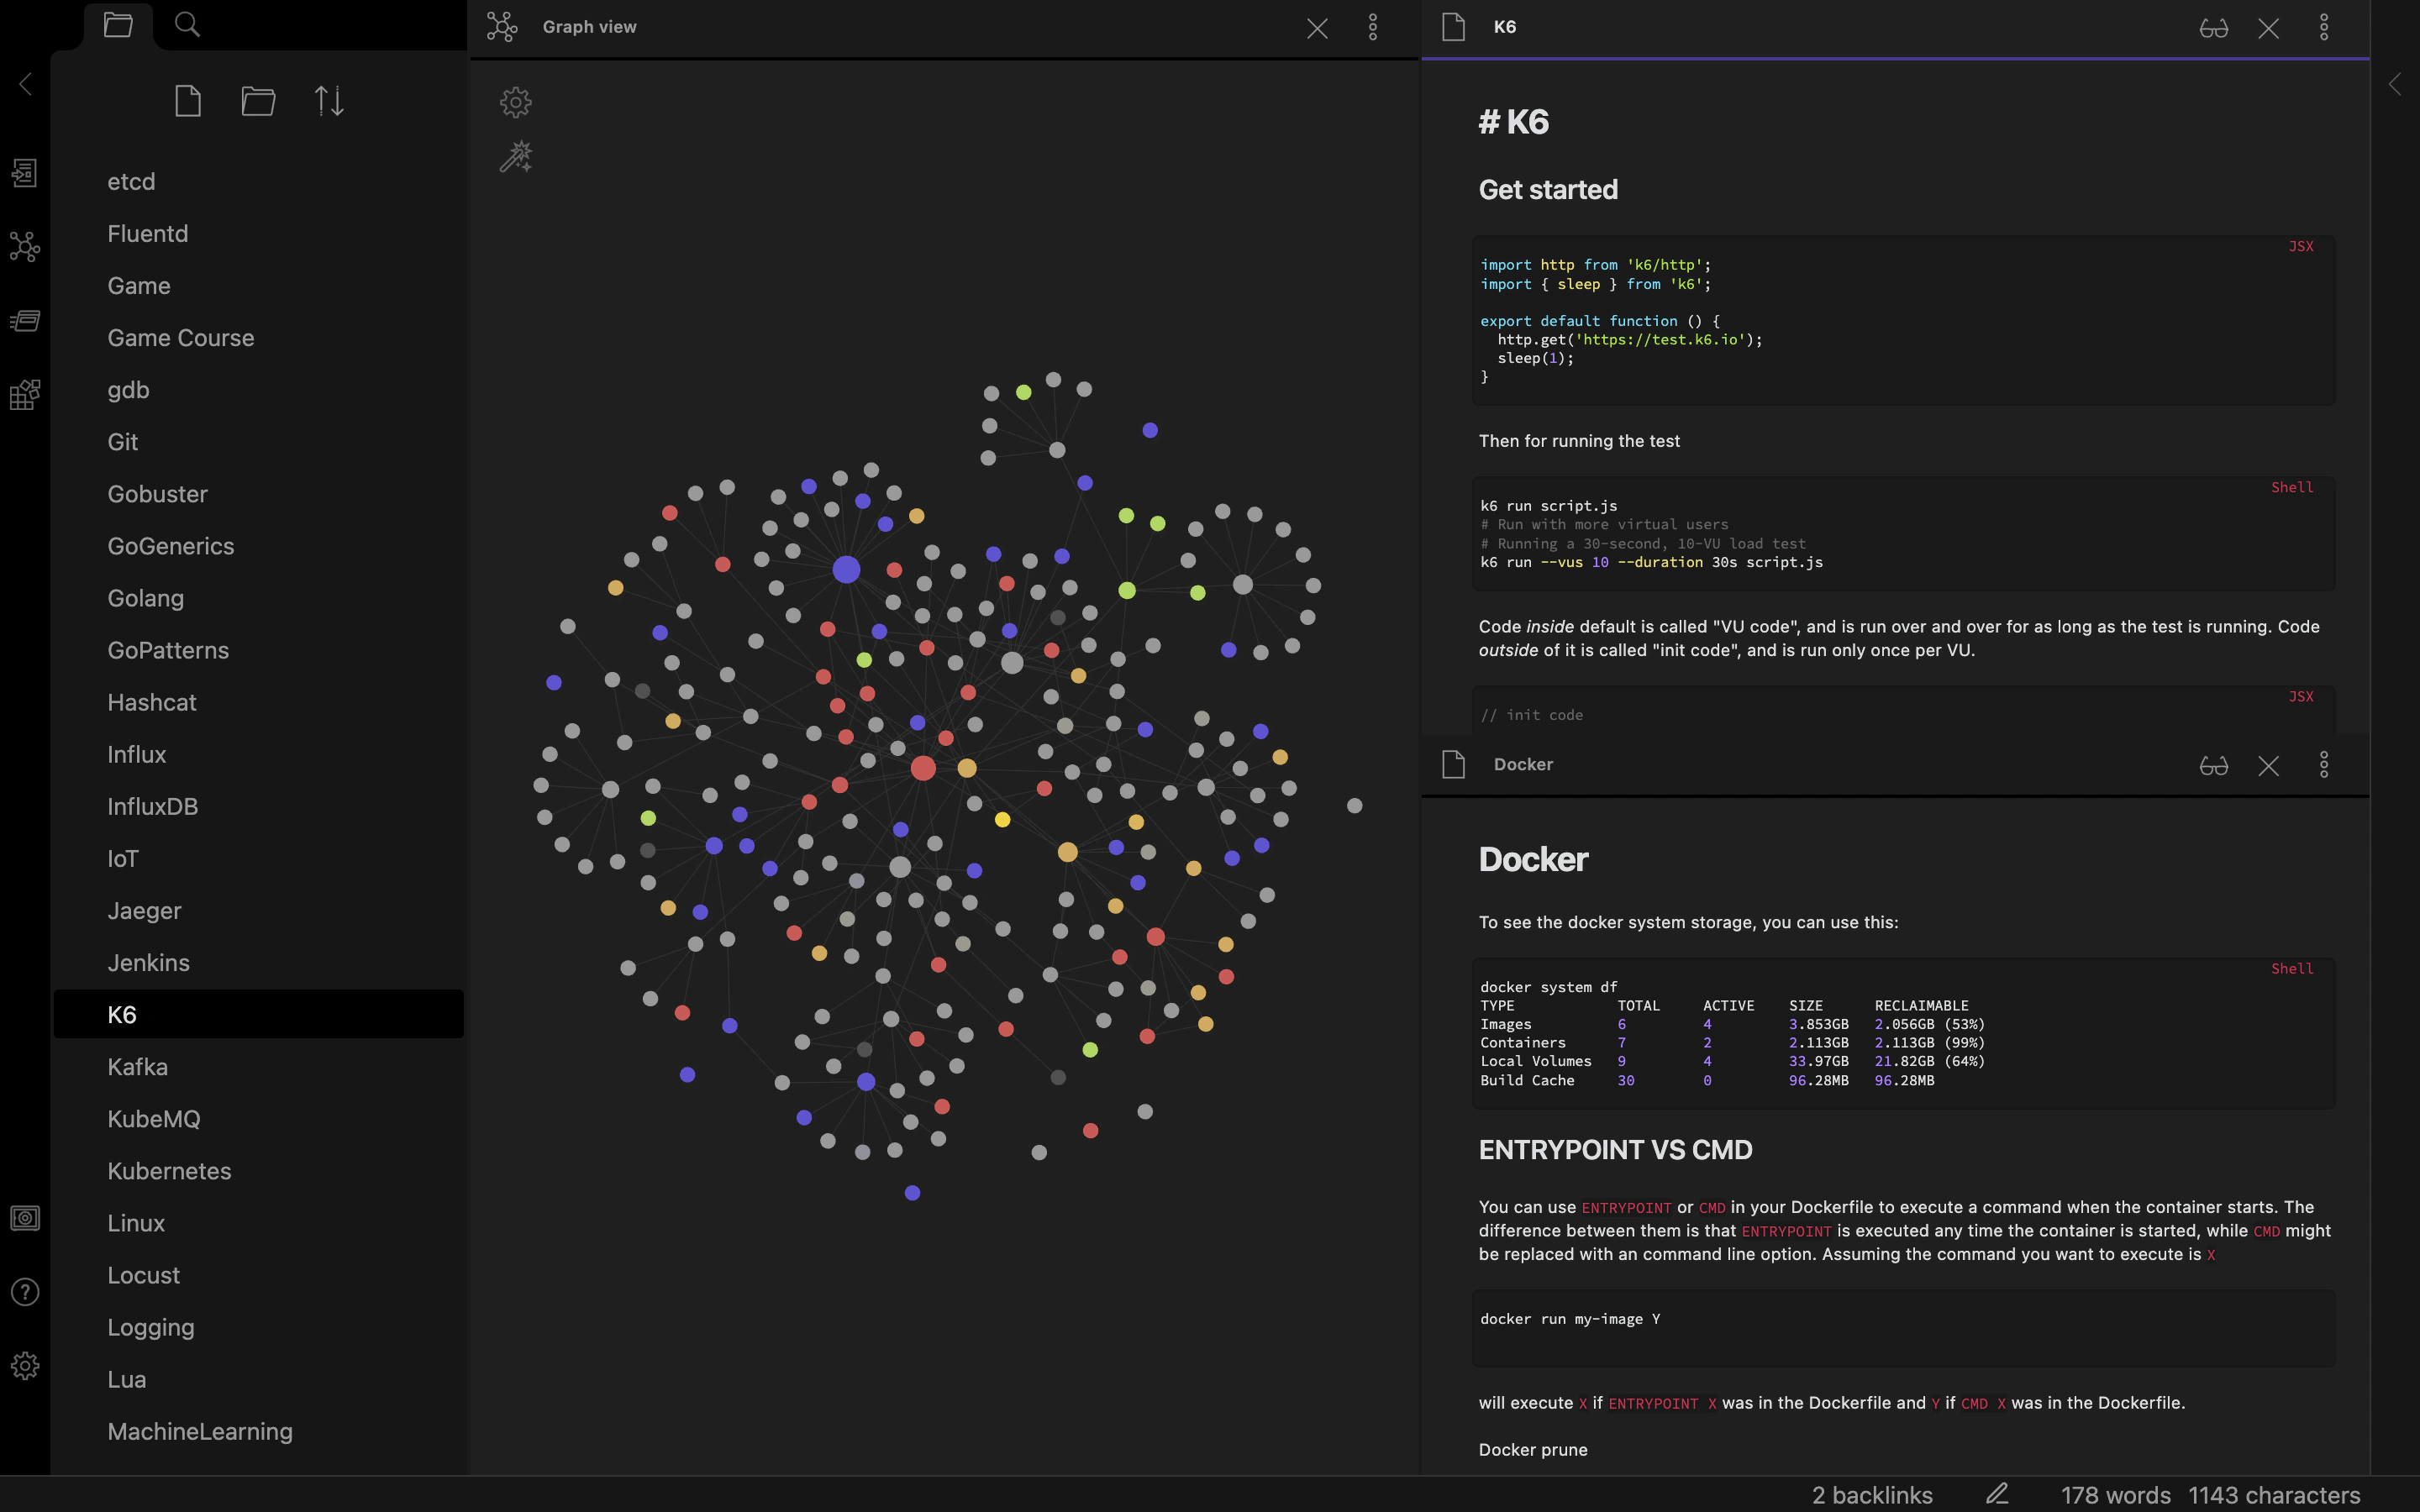The width and height of the screenshot is (2420, 1512).
Task: Open the help icon in the ribbon
Action: pos(25,1292)
